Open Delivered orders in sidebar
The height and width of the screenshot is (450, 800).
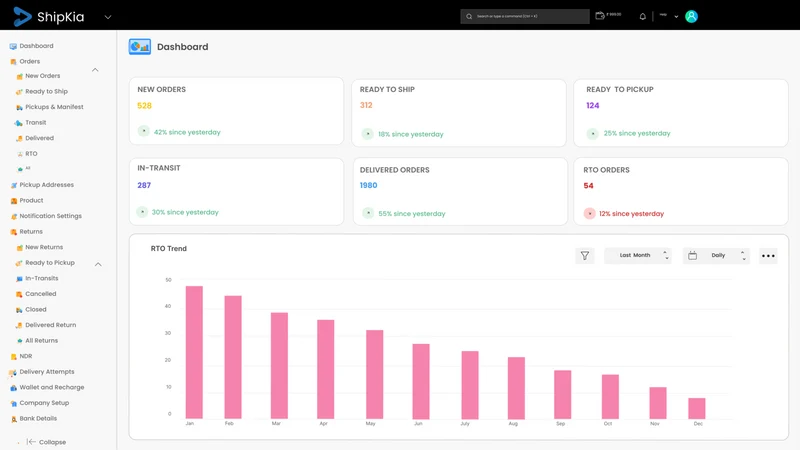[x=39, y=138]
